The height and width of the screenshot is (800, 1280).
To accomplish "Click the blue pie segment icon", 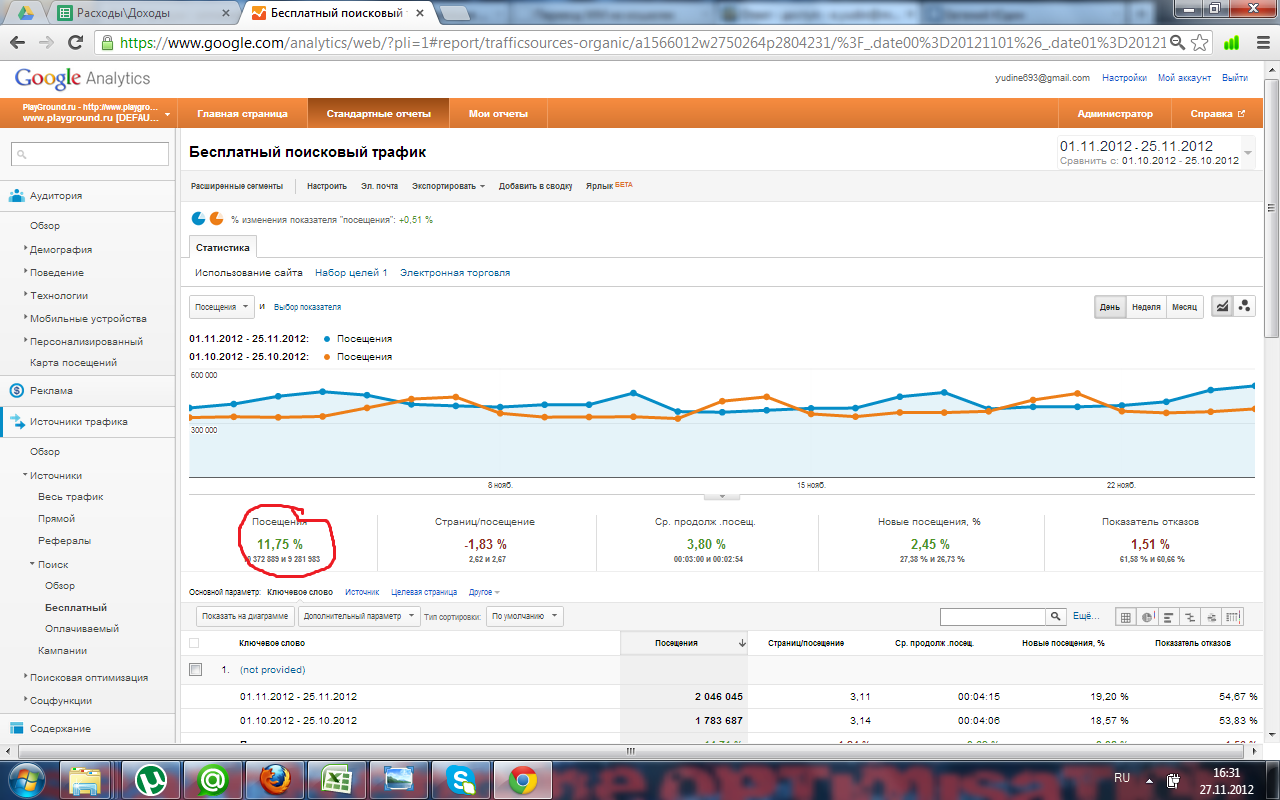I will (x=198, y=218).
